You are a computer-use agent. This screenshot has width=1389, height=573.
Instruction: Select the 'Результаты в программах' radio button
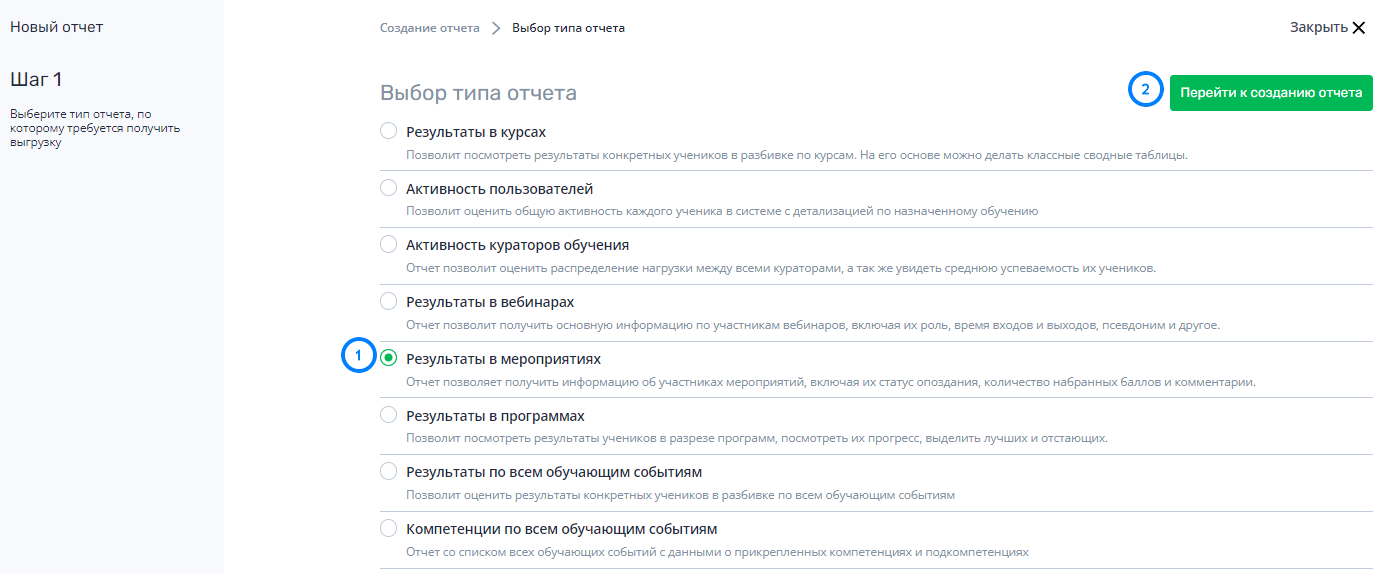389,415
